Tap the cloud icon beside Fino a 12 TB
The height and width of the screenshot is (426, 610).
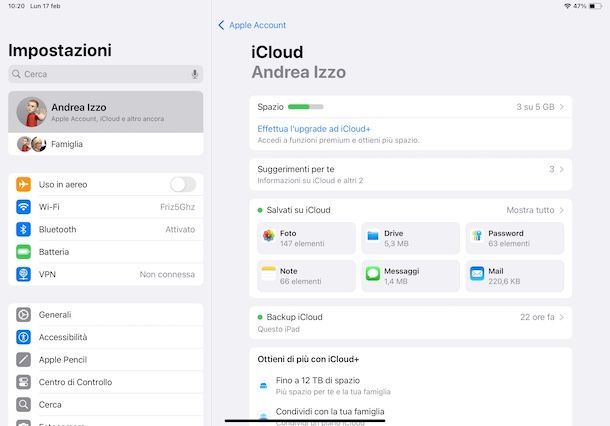(263, 386)
